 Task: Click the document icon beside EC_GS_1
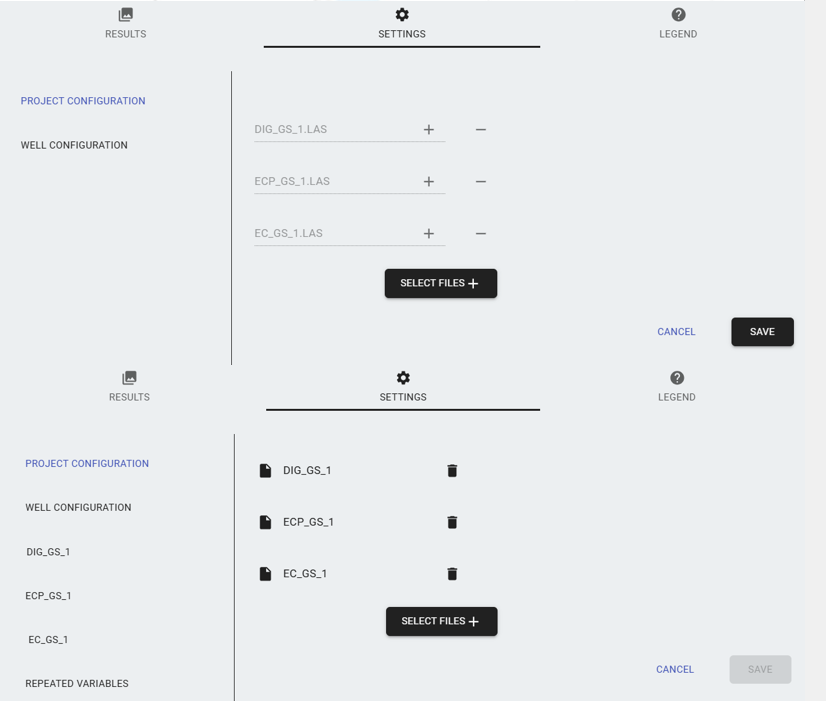(265, 574)
